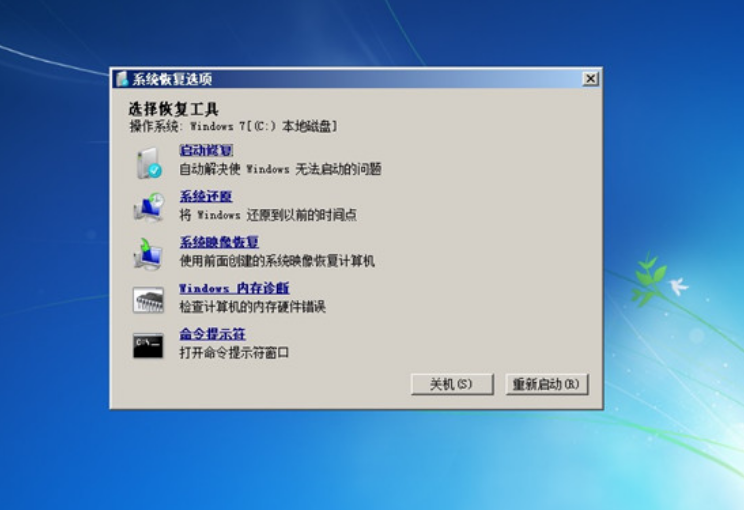The width and height of the screenshot is (744, 510).
Task: Open the 系统映像恢复 link
Action: pyautogui.click(x=219, y=242)
